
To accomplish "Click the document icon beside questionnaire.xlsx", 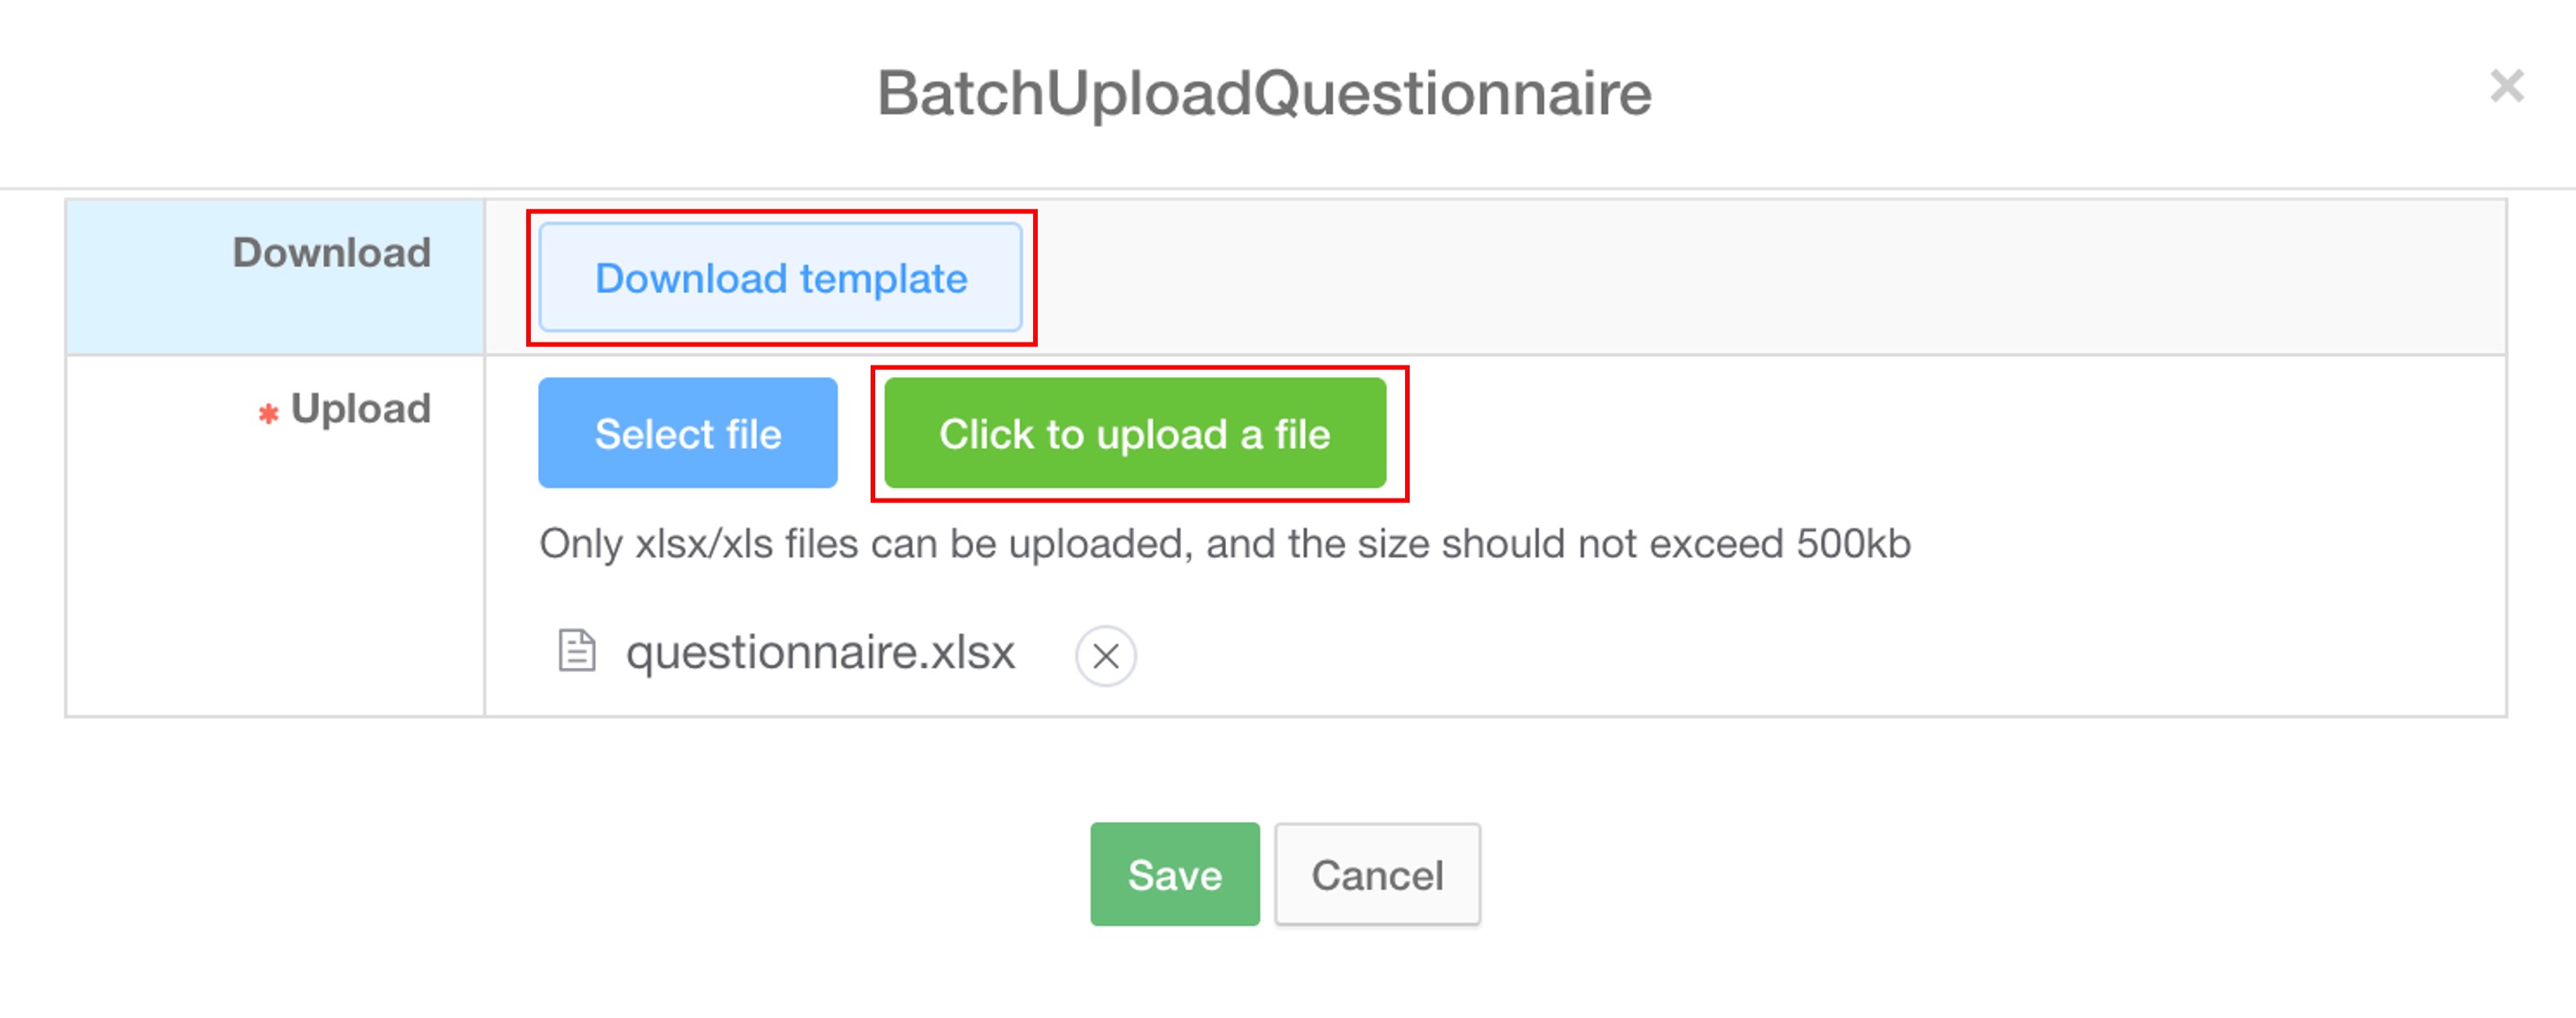I will coord(576,651).
